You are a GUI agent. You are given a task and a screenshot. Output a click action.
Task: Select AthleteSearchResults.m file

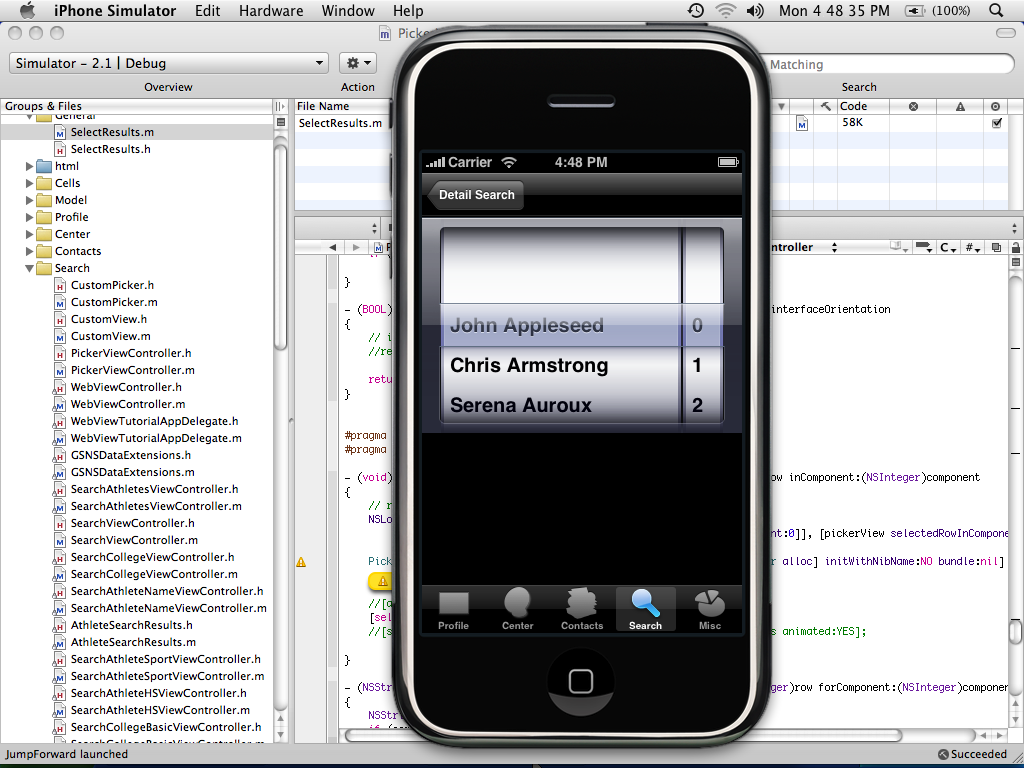133,642
